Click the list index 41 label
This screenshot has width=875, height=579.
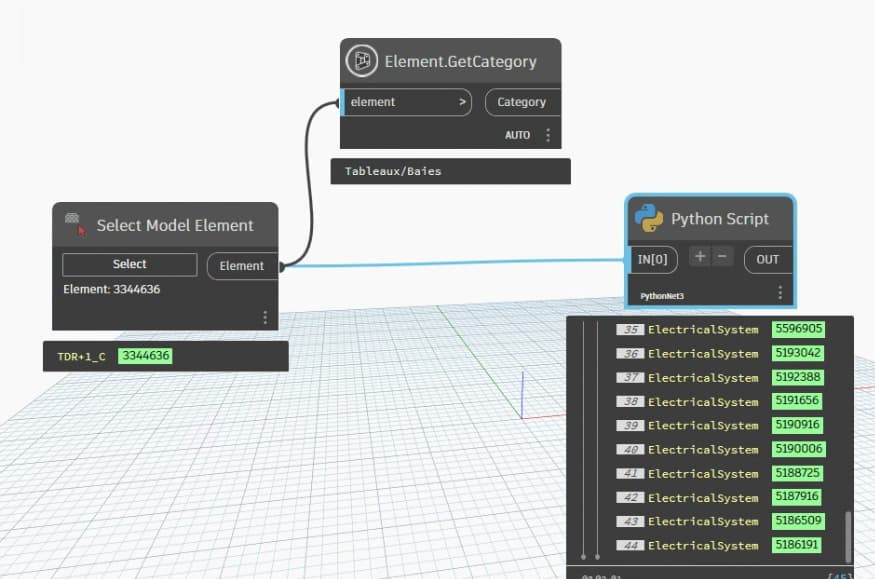630,474
